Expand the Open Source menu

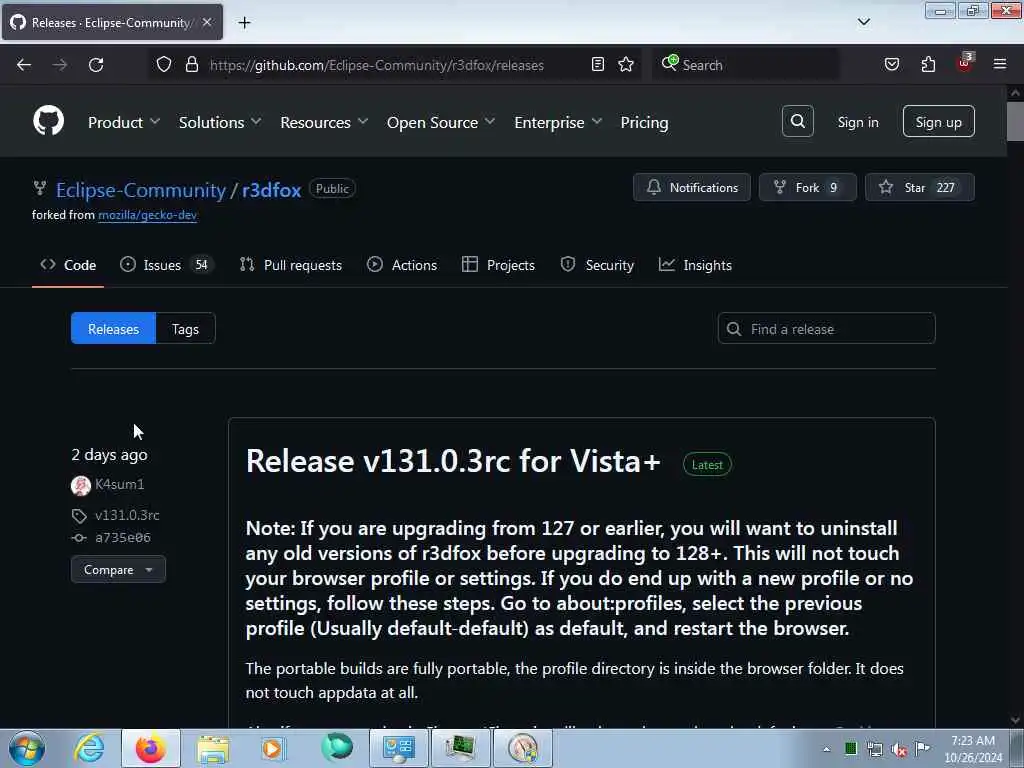[x=441, y=122]
